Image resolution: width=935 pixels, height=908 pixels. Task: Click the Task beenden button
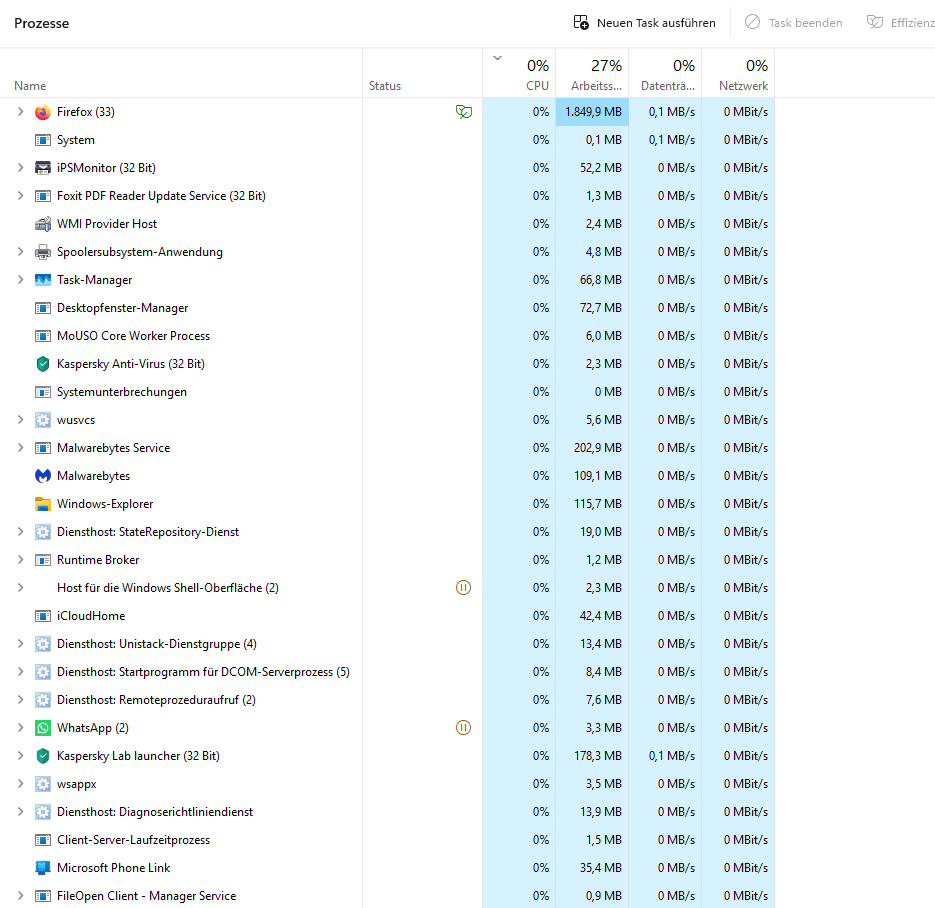pos(794,23)
